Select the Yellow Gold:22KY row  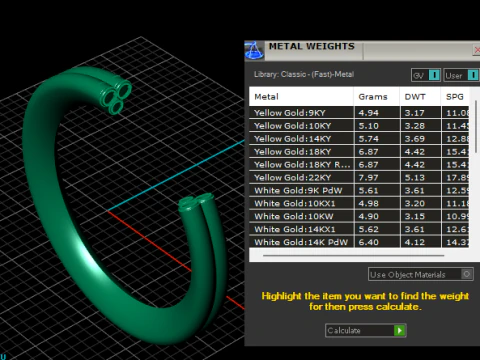[x=359, y=178]
